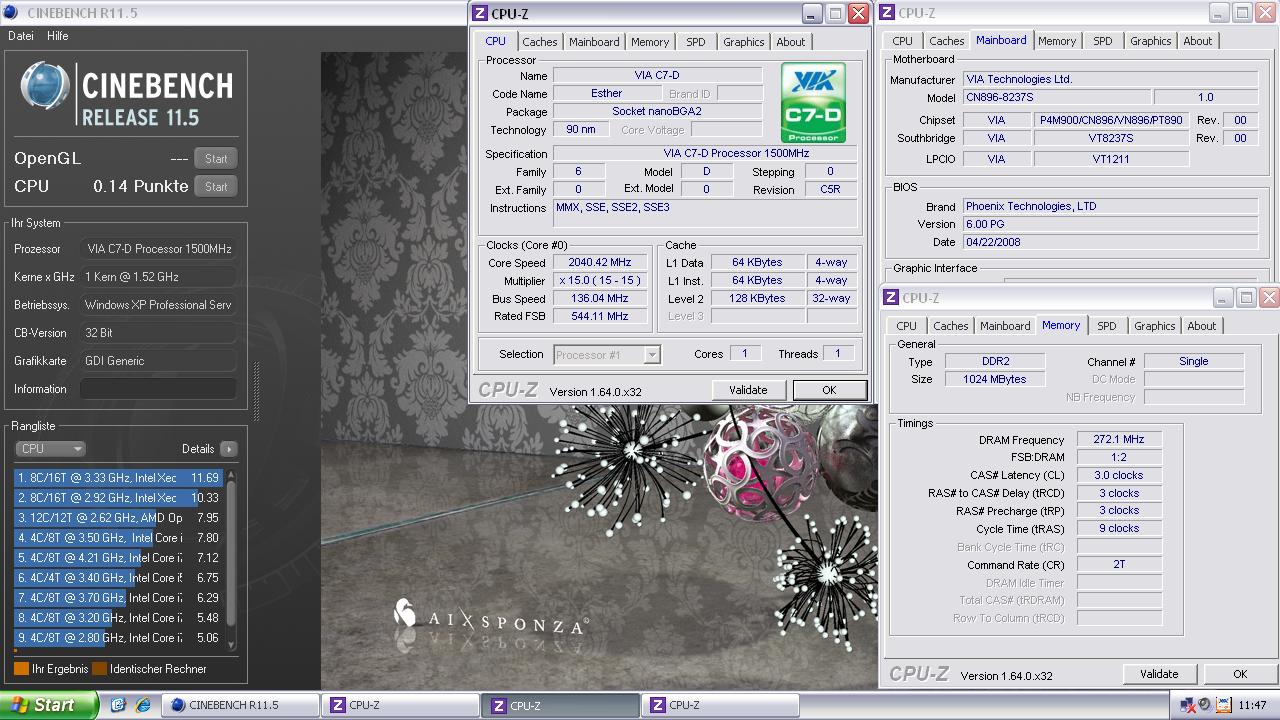This screenshot has width=1280, height=720.
Task: Click the front CPU-Z title bar icon
Action: pos(480,13)
